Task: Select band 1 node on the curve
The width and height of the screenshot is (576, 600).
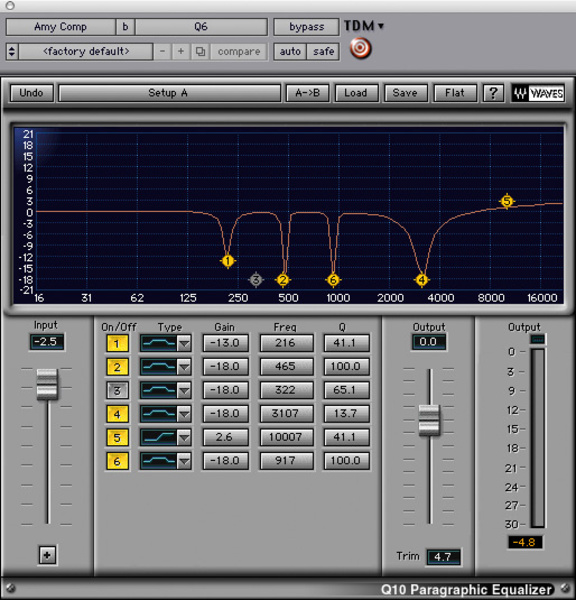Action: point(228,261)
